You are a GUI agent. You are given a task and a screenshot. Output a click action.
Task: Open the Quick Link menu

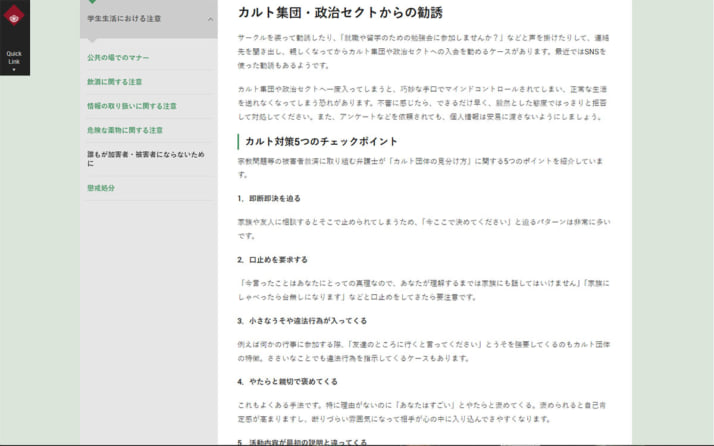pos(14,57)
